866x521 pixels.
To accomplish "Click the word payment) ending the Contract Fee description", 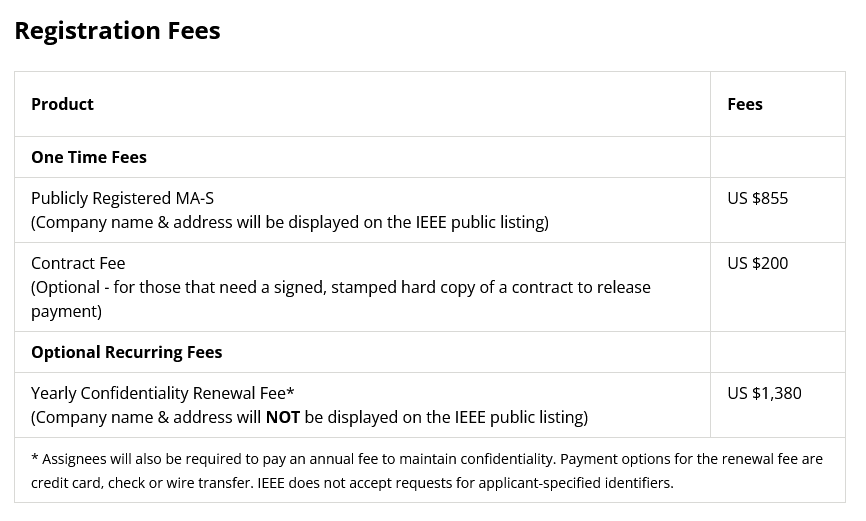I will point(66,311).
